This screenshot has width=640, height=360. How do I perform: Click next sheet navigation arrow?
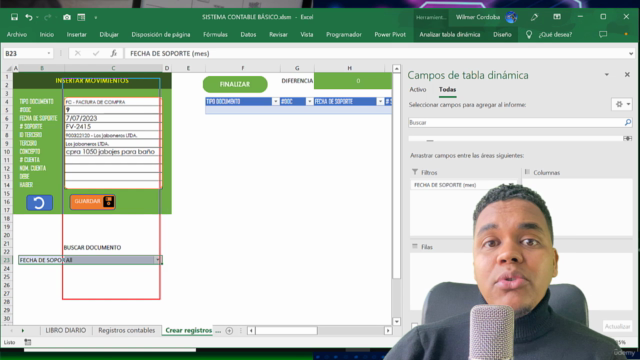click(22, 331)
